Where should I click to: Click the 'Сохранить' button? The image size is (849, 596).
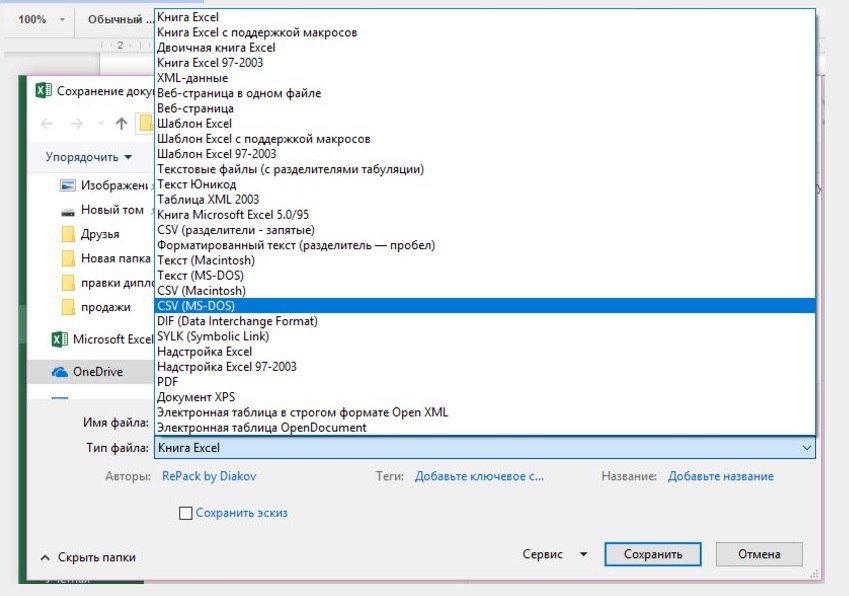click(x=652, y=554)
